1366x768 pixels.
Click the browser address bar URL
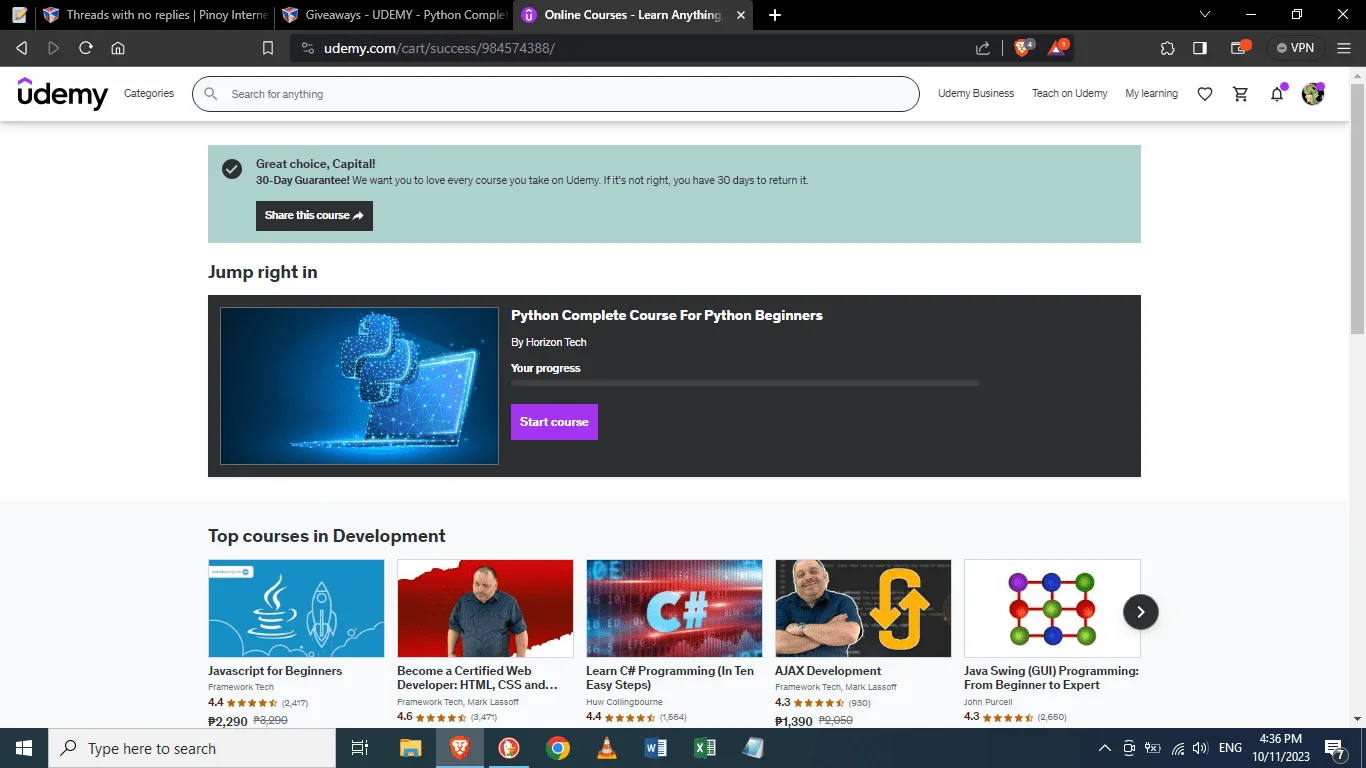439,48
